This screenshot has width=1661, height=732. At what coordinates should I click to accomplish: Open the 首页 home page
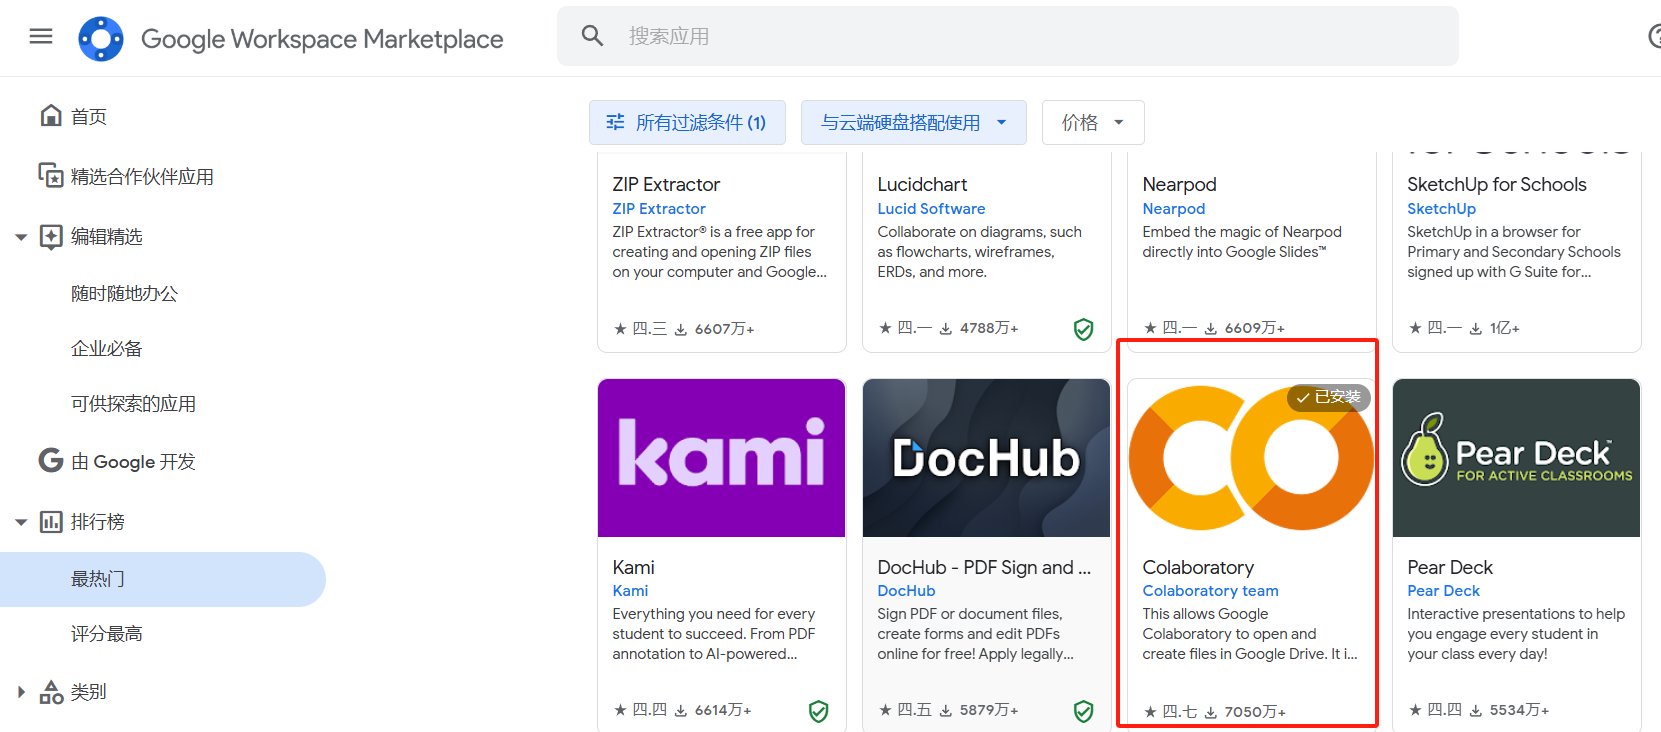coord(89,117)
